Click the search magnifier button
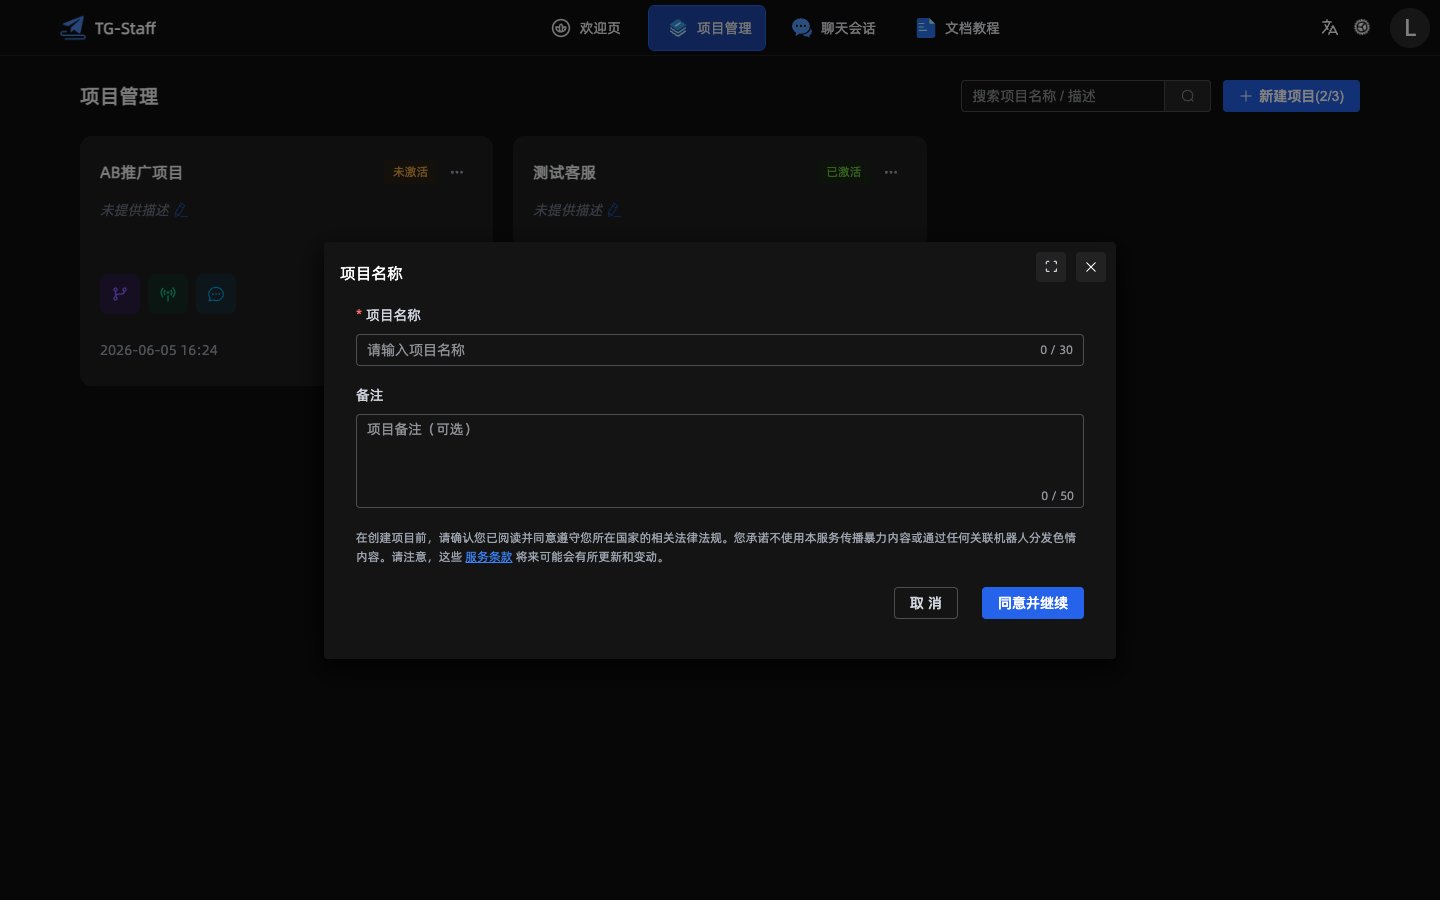Image resolution: width=1440 pixels, height=900 pixels. (1188, 96)
